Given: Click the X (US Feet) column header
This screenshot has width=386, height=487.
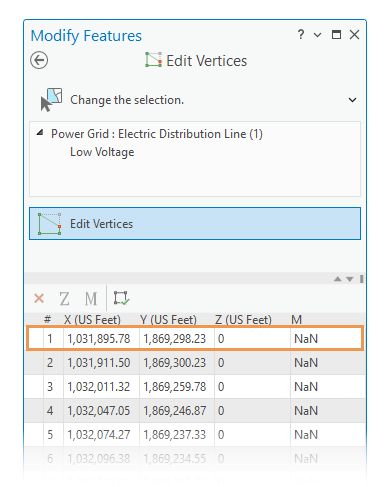Looking at the screenshot, I should [92, 320].
